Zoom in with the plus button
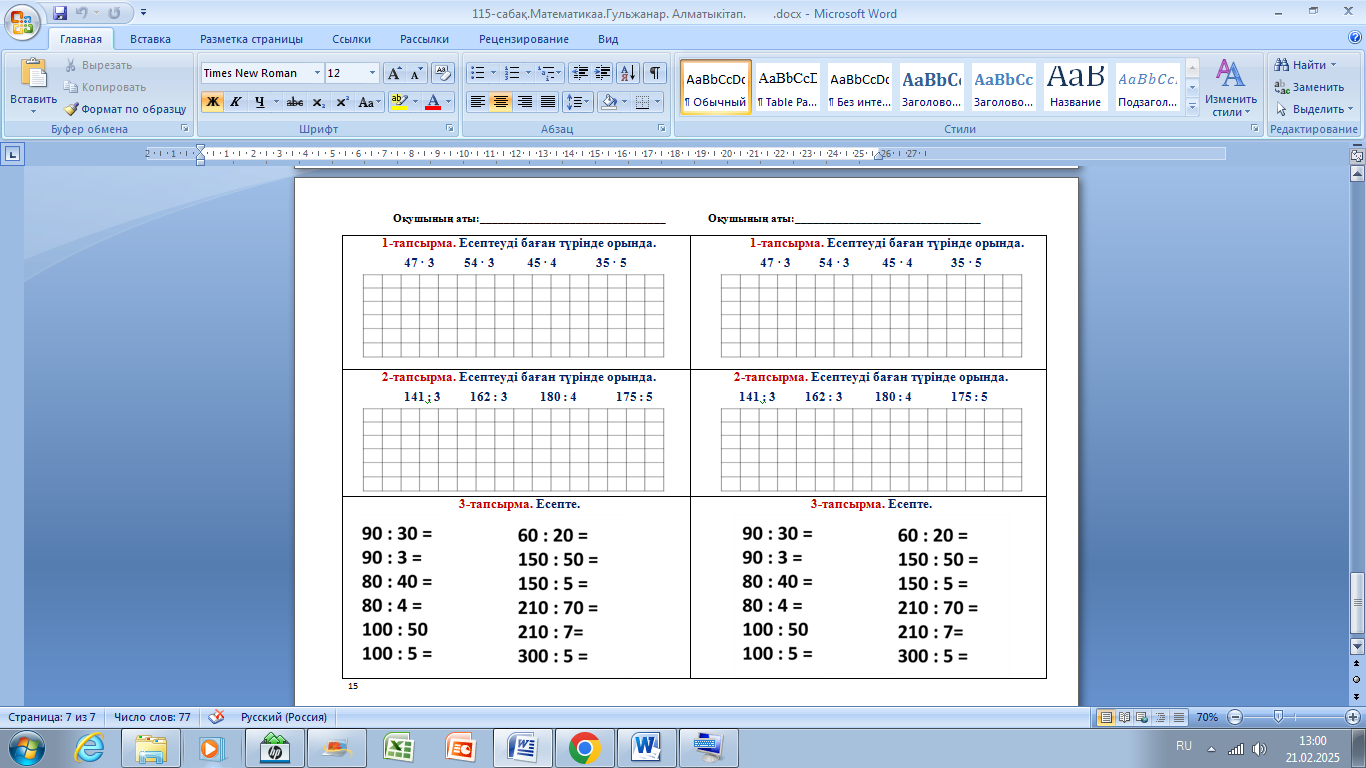 (x=1352, y=717)
